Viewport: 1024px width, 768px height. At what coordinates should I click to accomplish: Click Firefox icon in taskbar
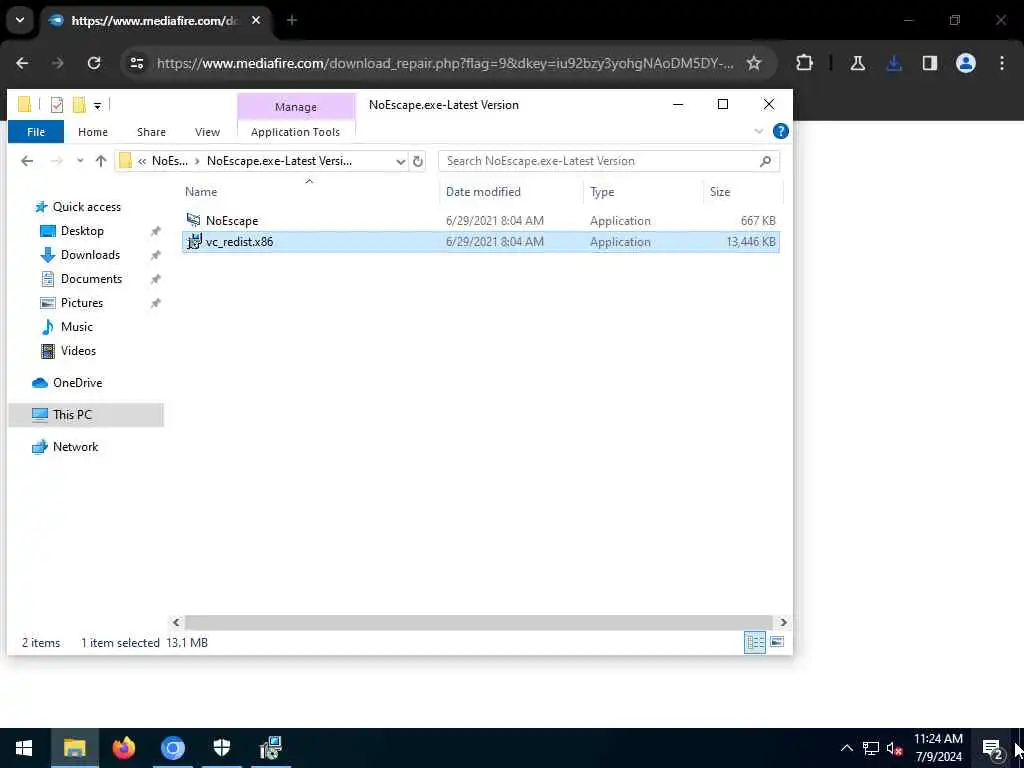[x=123, y=748]
